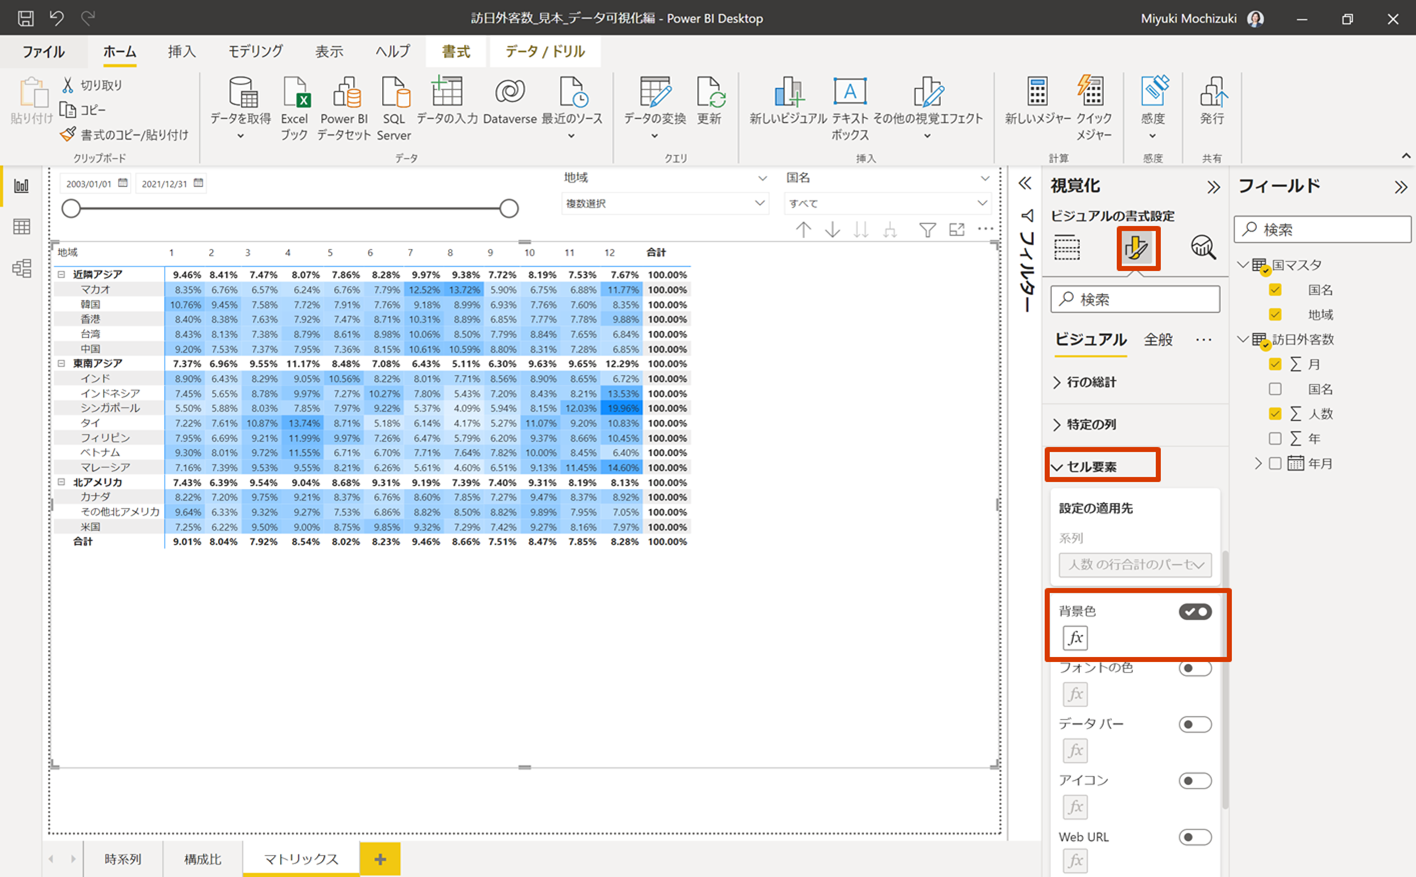Switch to Model view in left sidebar

[21, 268]
